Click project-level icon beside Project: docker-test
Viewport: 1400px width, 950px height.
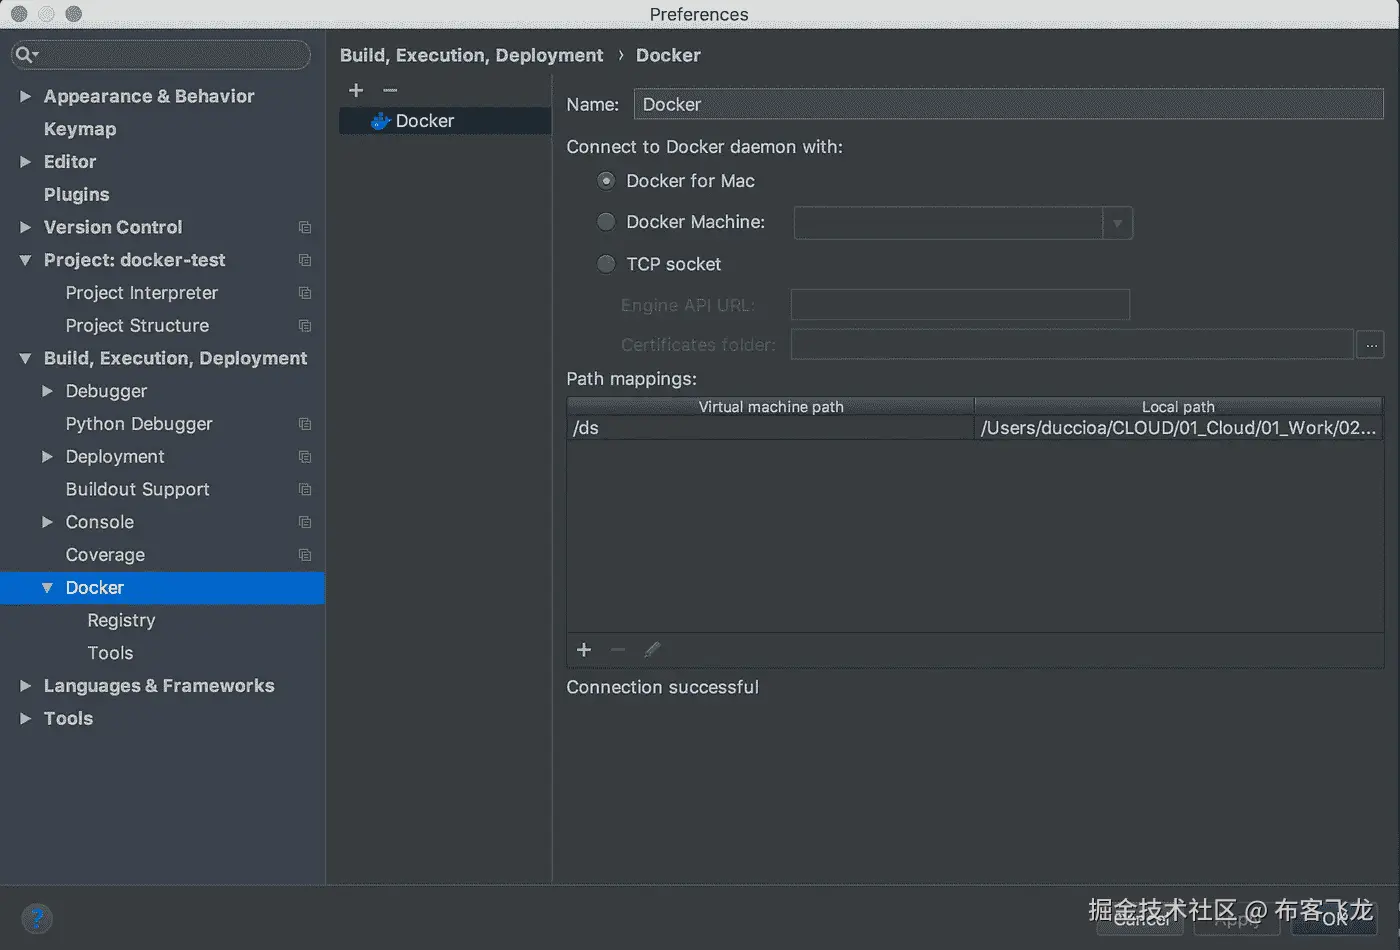pos(305,260)
